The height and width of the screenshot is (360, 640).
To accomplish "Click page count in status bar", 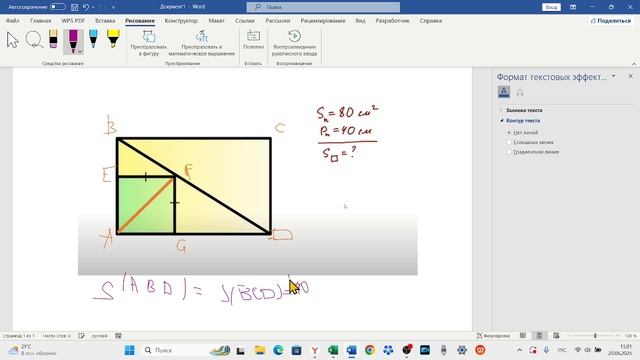I will click(x=18, y=336).
